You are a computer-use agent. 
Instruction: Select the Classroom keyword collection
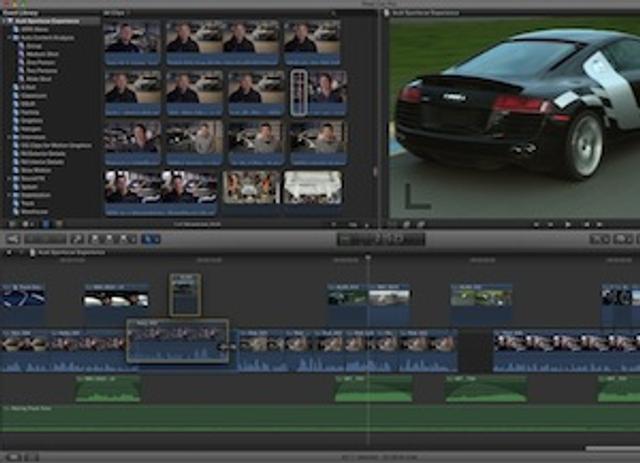[x=34, y=96]
